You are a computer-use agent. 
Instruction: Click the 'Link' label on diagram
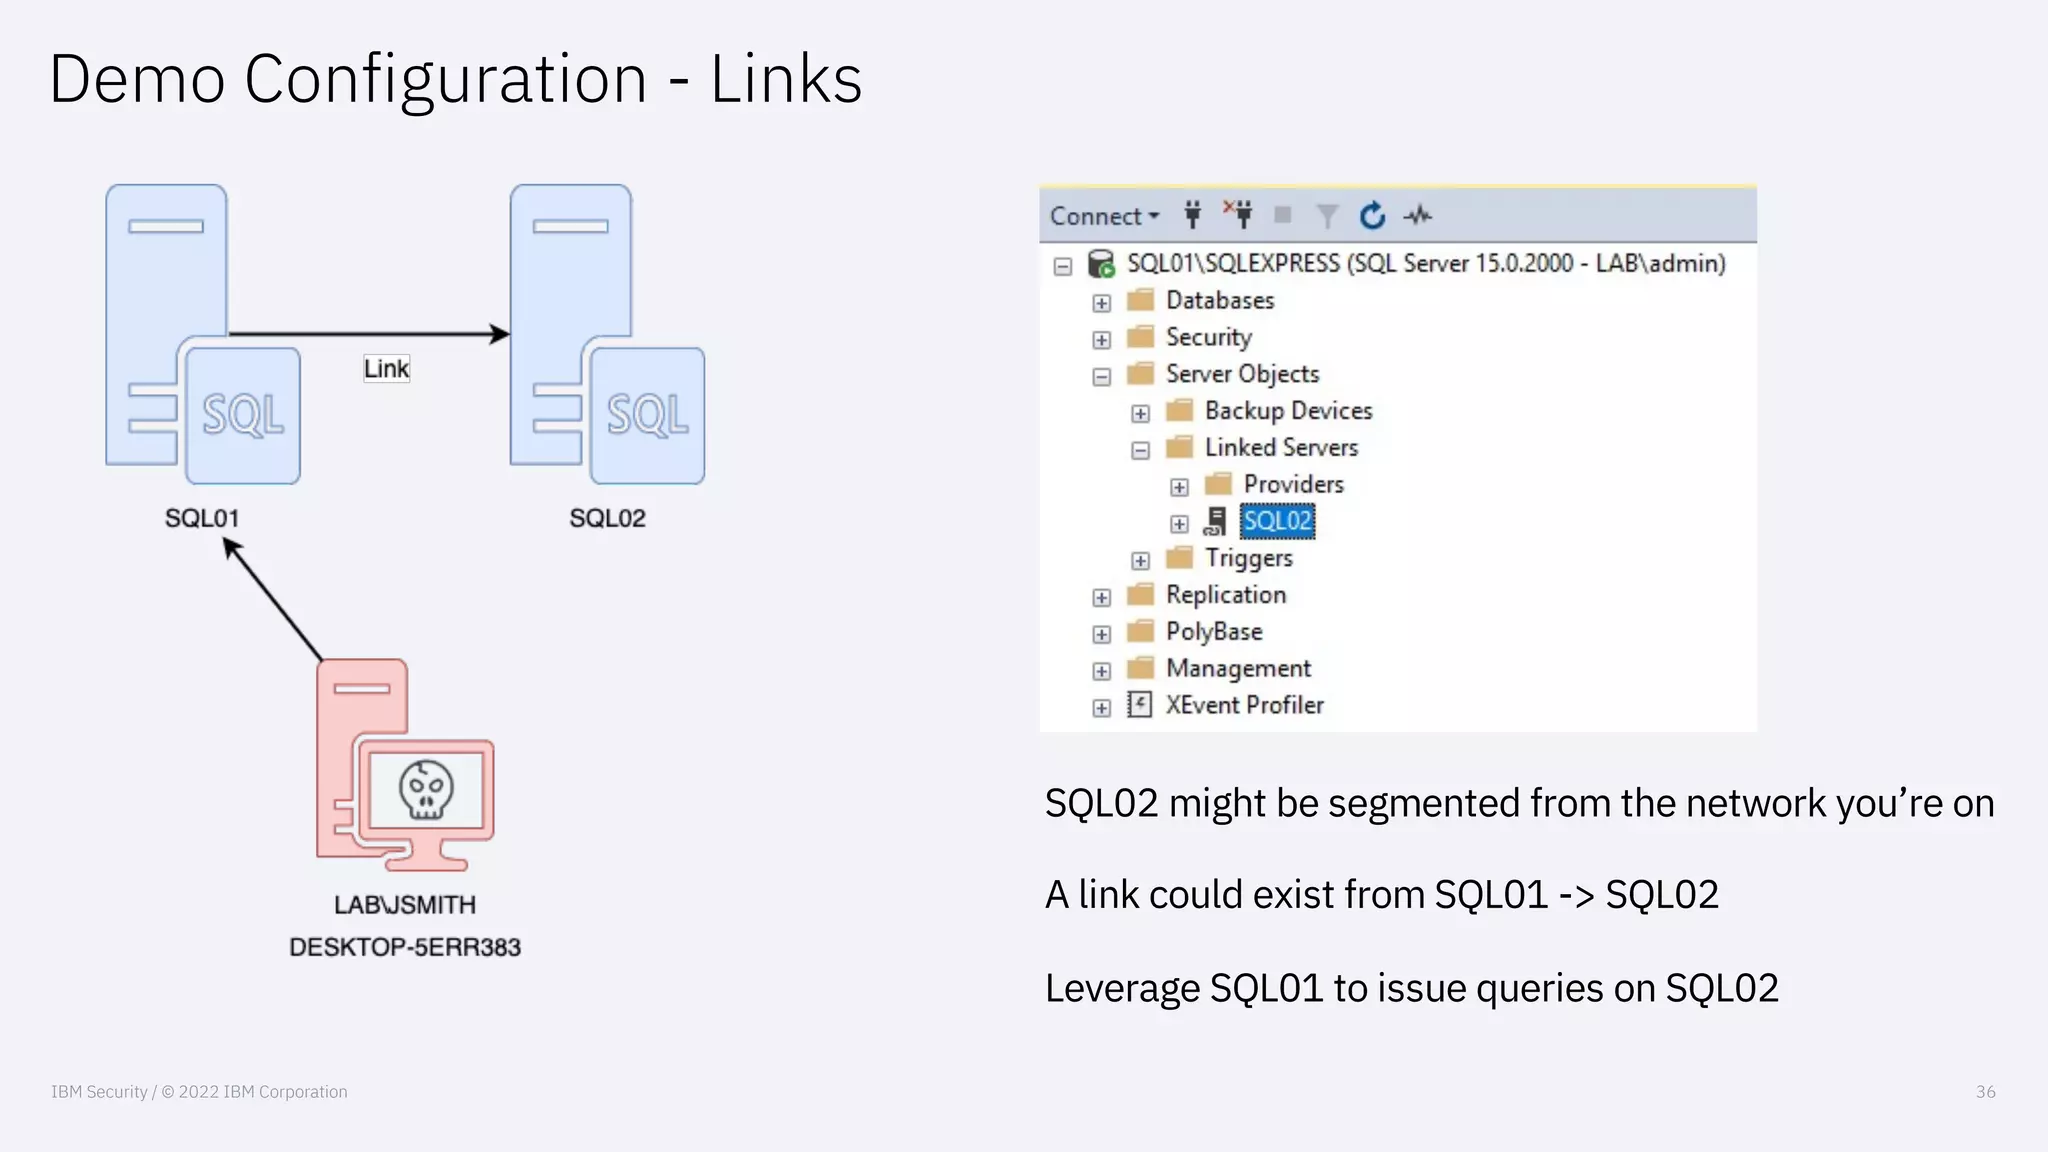386,369
